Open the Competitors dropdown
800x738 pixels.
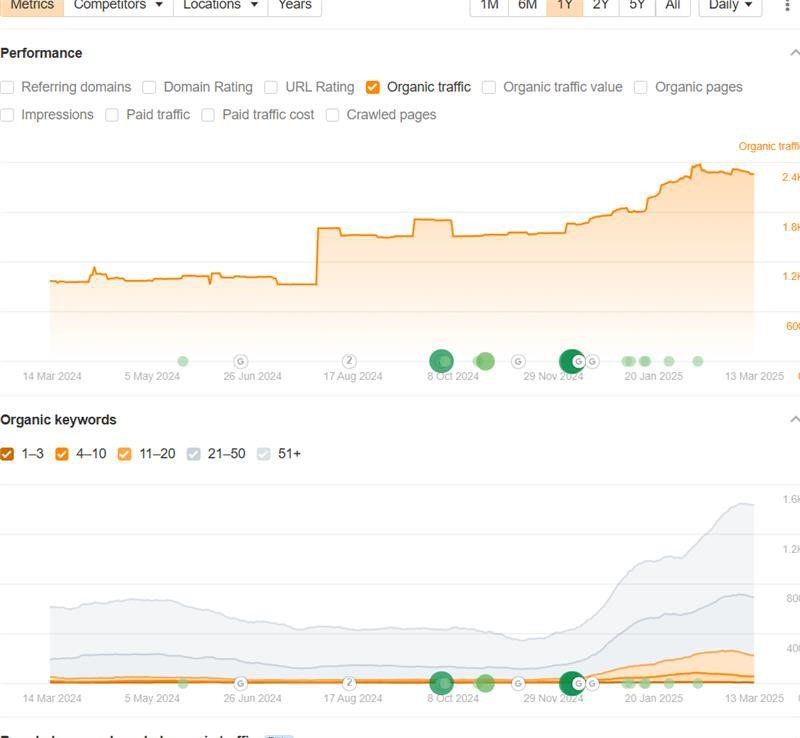coord(118,5)
